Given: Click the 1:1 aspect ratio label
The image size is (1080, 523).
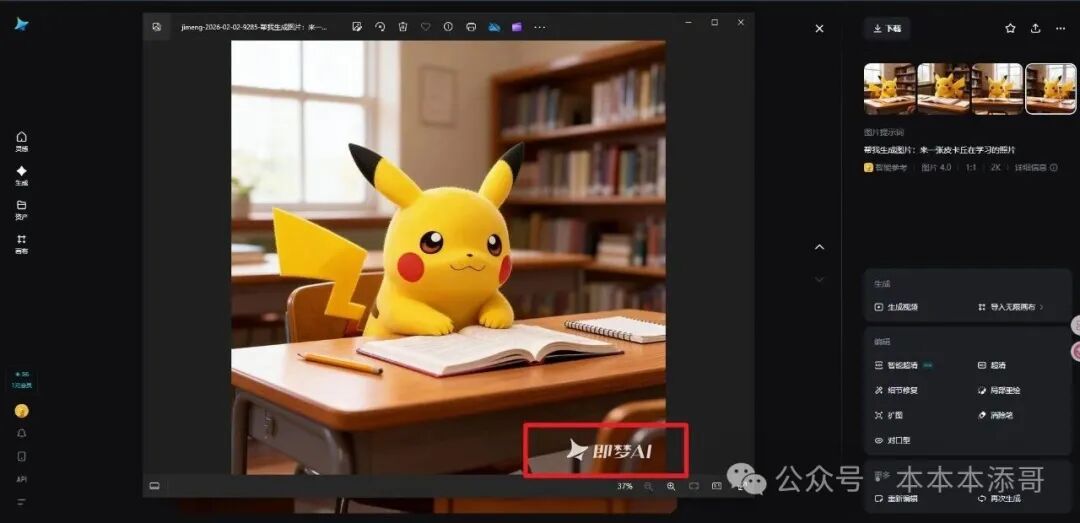Looking at the screenshot, I should coord(971,167).
